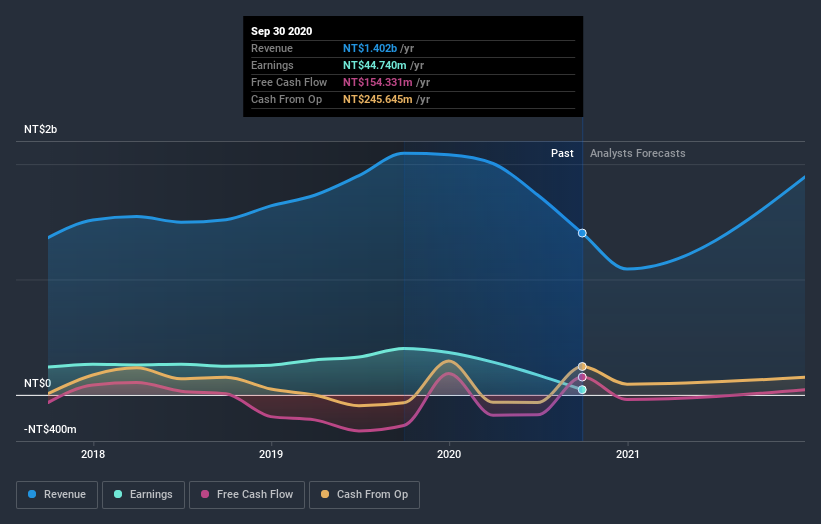Toggle the Revenue legend series
The height and width of the screenshot is (524, 821).
(57, 495)
